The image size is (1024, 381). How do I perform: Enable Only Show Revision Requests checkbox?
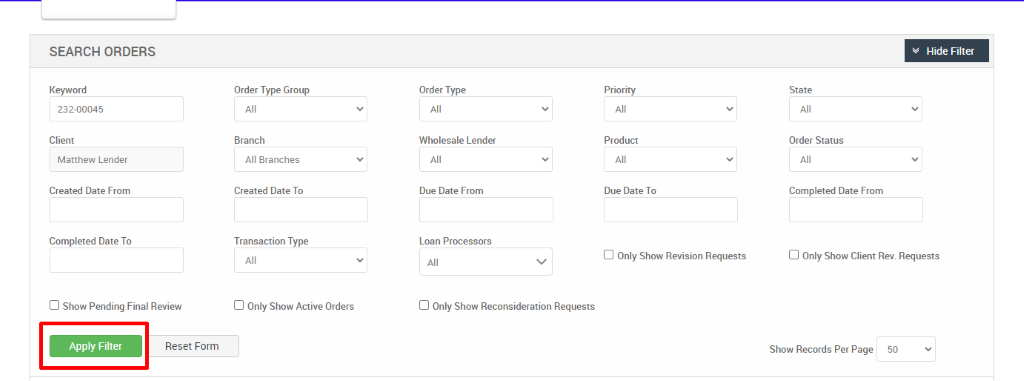coord(609,255)
